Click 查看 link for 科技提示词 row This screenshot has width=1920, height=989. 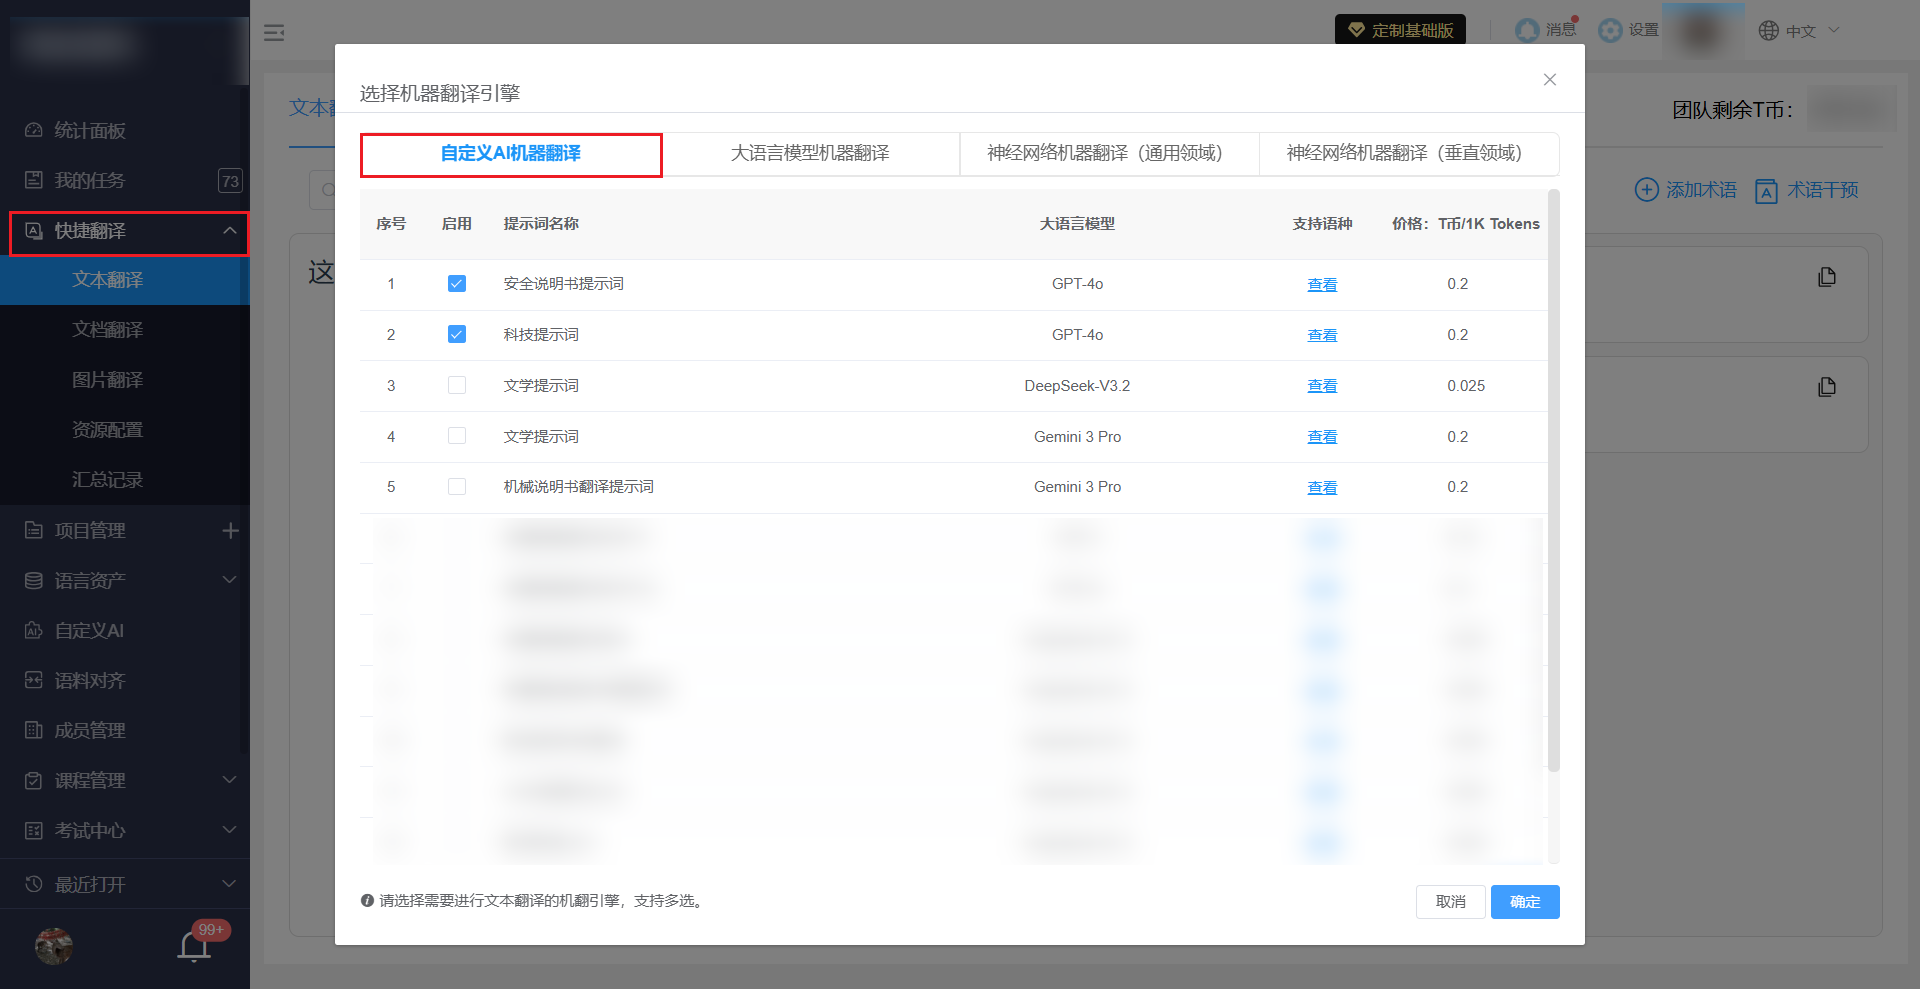[1322, 335]
